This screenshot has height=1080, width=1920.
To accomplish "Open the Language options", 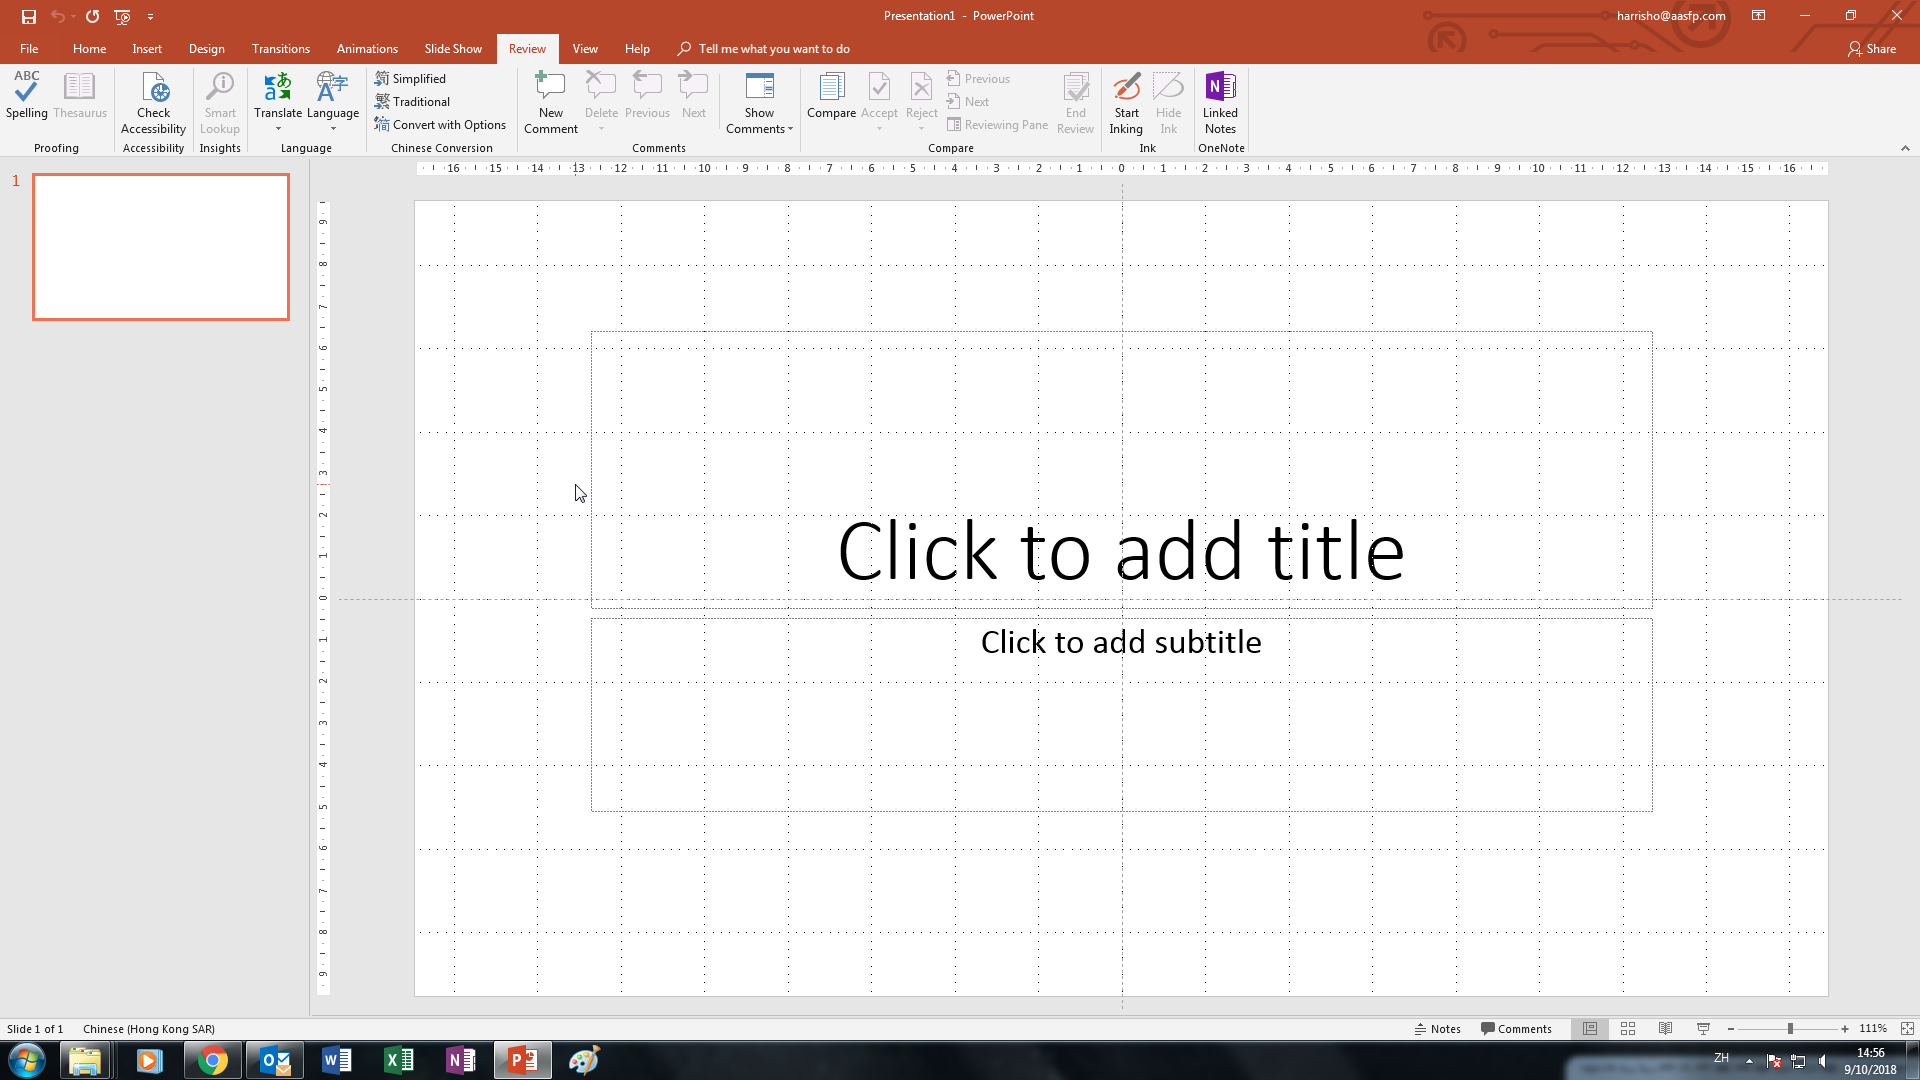I will pyautogui.click(x=333, y=103).
